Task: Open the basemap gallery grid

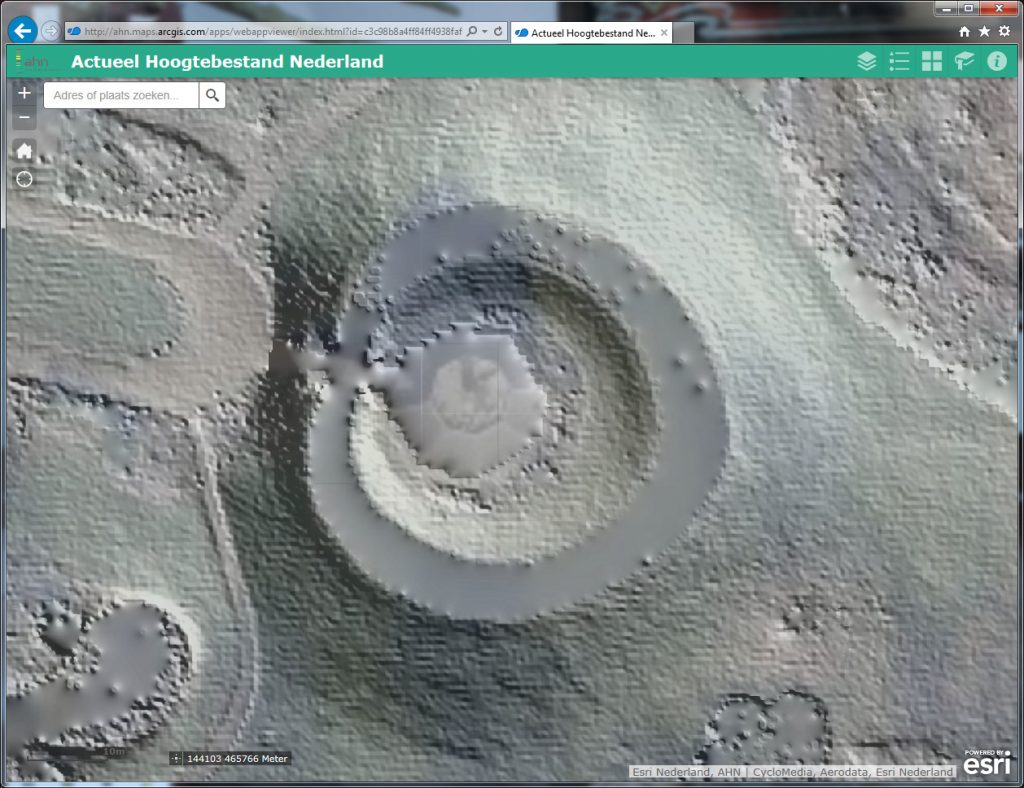Action: pyautogui.click(x=932, y=61)
